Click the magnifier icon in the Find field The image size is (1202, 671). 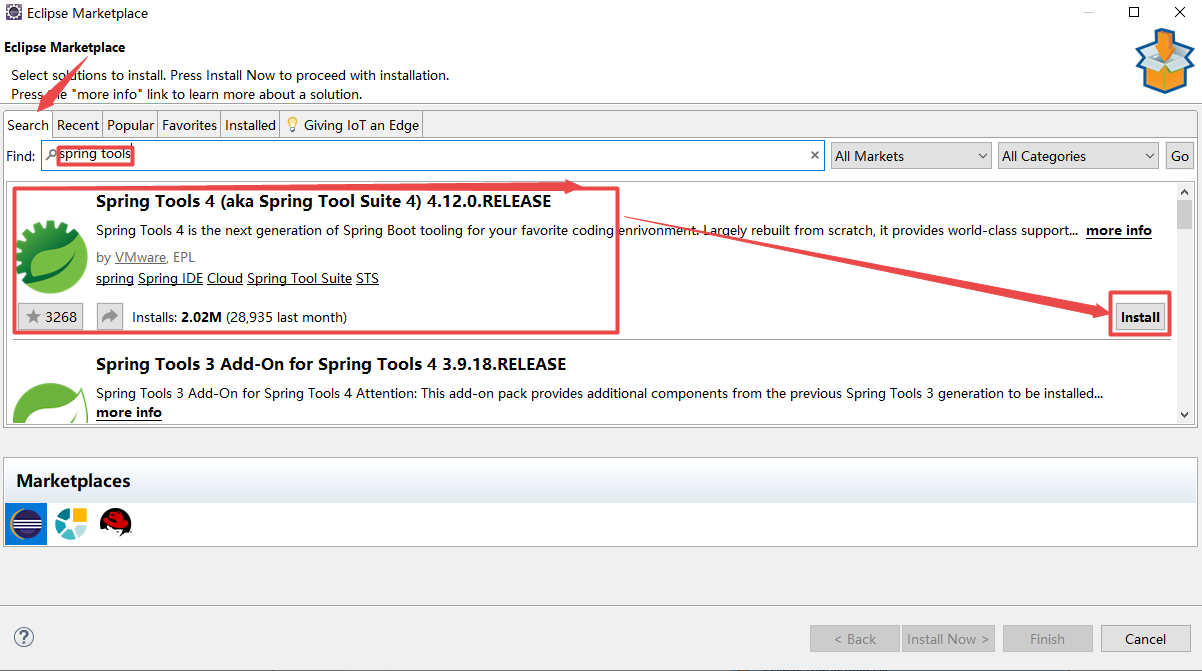(51, 155)
